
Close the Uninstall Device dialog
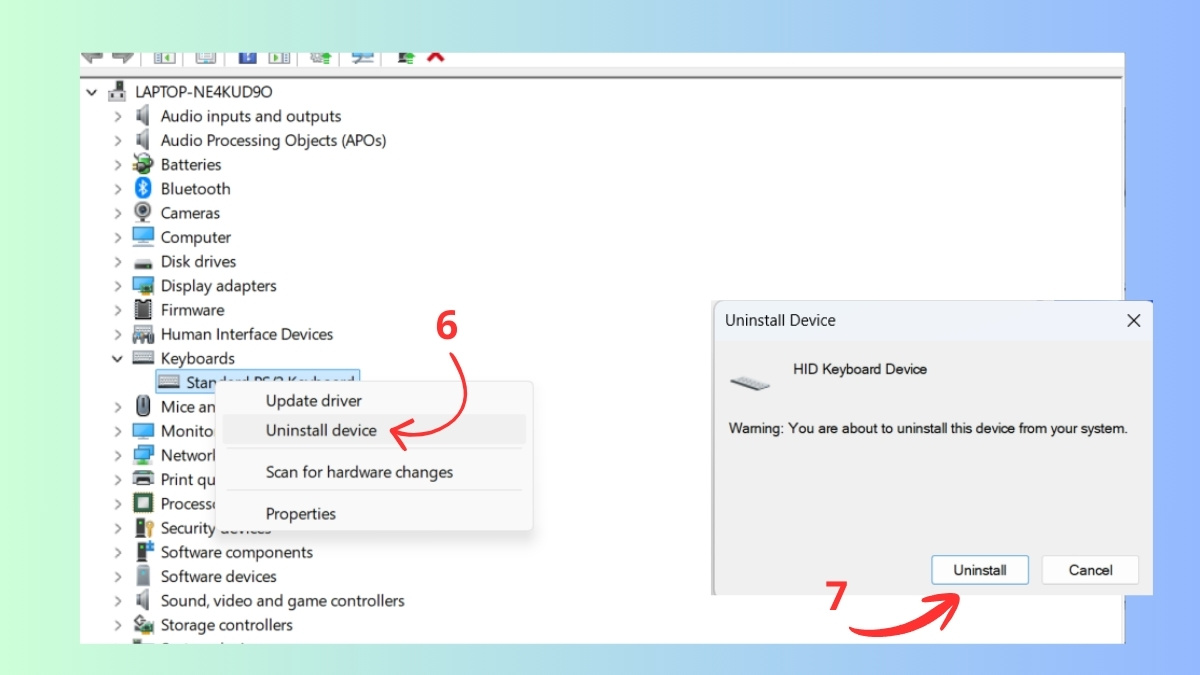tap(1133, 321)
